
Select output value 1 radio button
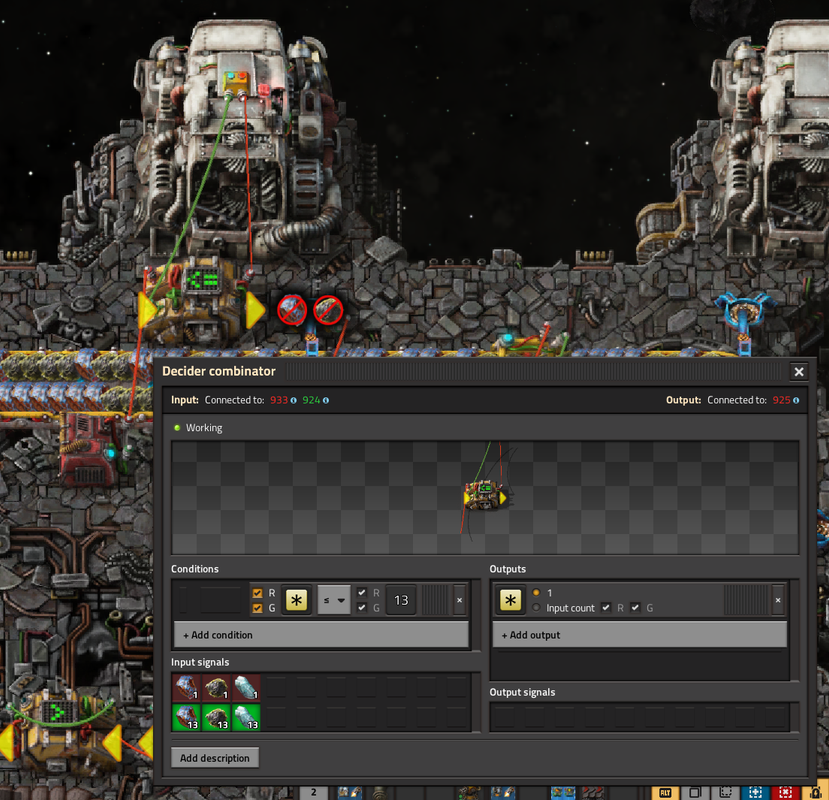(x=537, y=593)
